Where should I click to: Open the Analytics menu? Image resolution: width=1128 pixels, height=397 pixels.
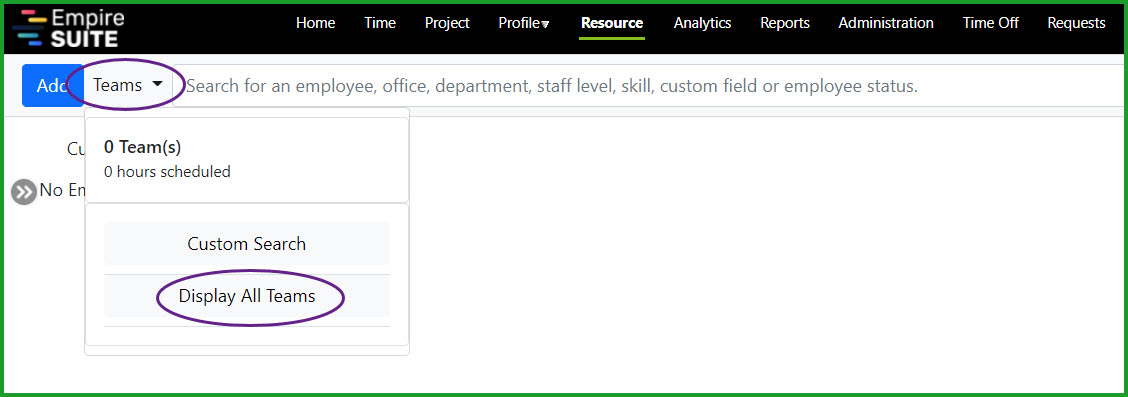(x=702, y=23)
